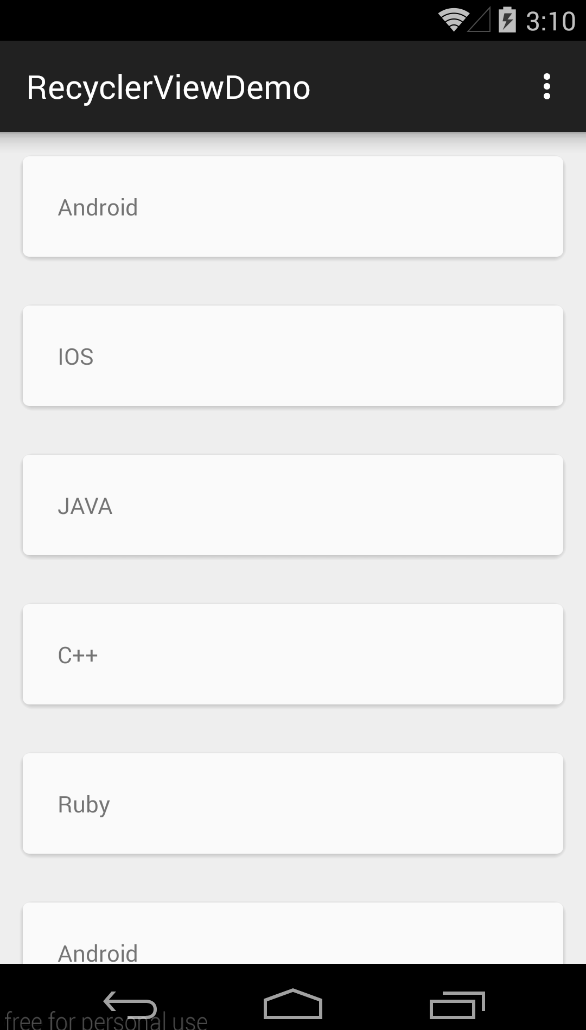586x1030 pixels.
Task: Click empty action bar space beside title
Action: [x=420, y=87]
